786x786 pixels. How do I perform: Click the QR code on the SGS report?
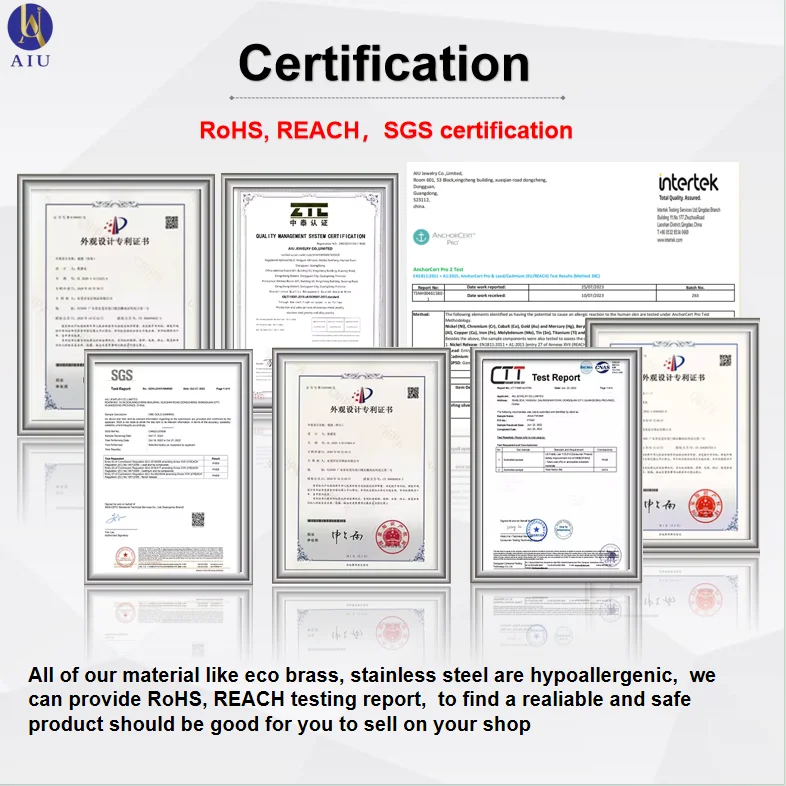coord(198,519)
